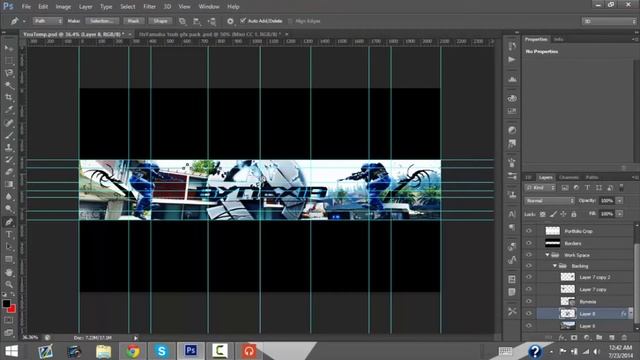This screenshot has width=640, height=360.
Task: Select the Magic Wand tool
Action: (x=9, y=85)
